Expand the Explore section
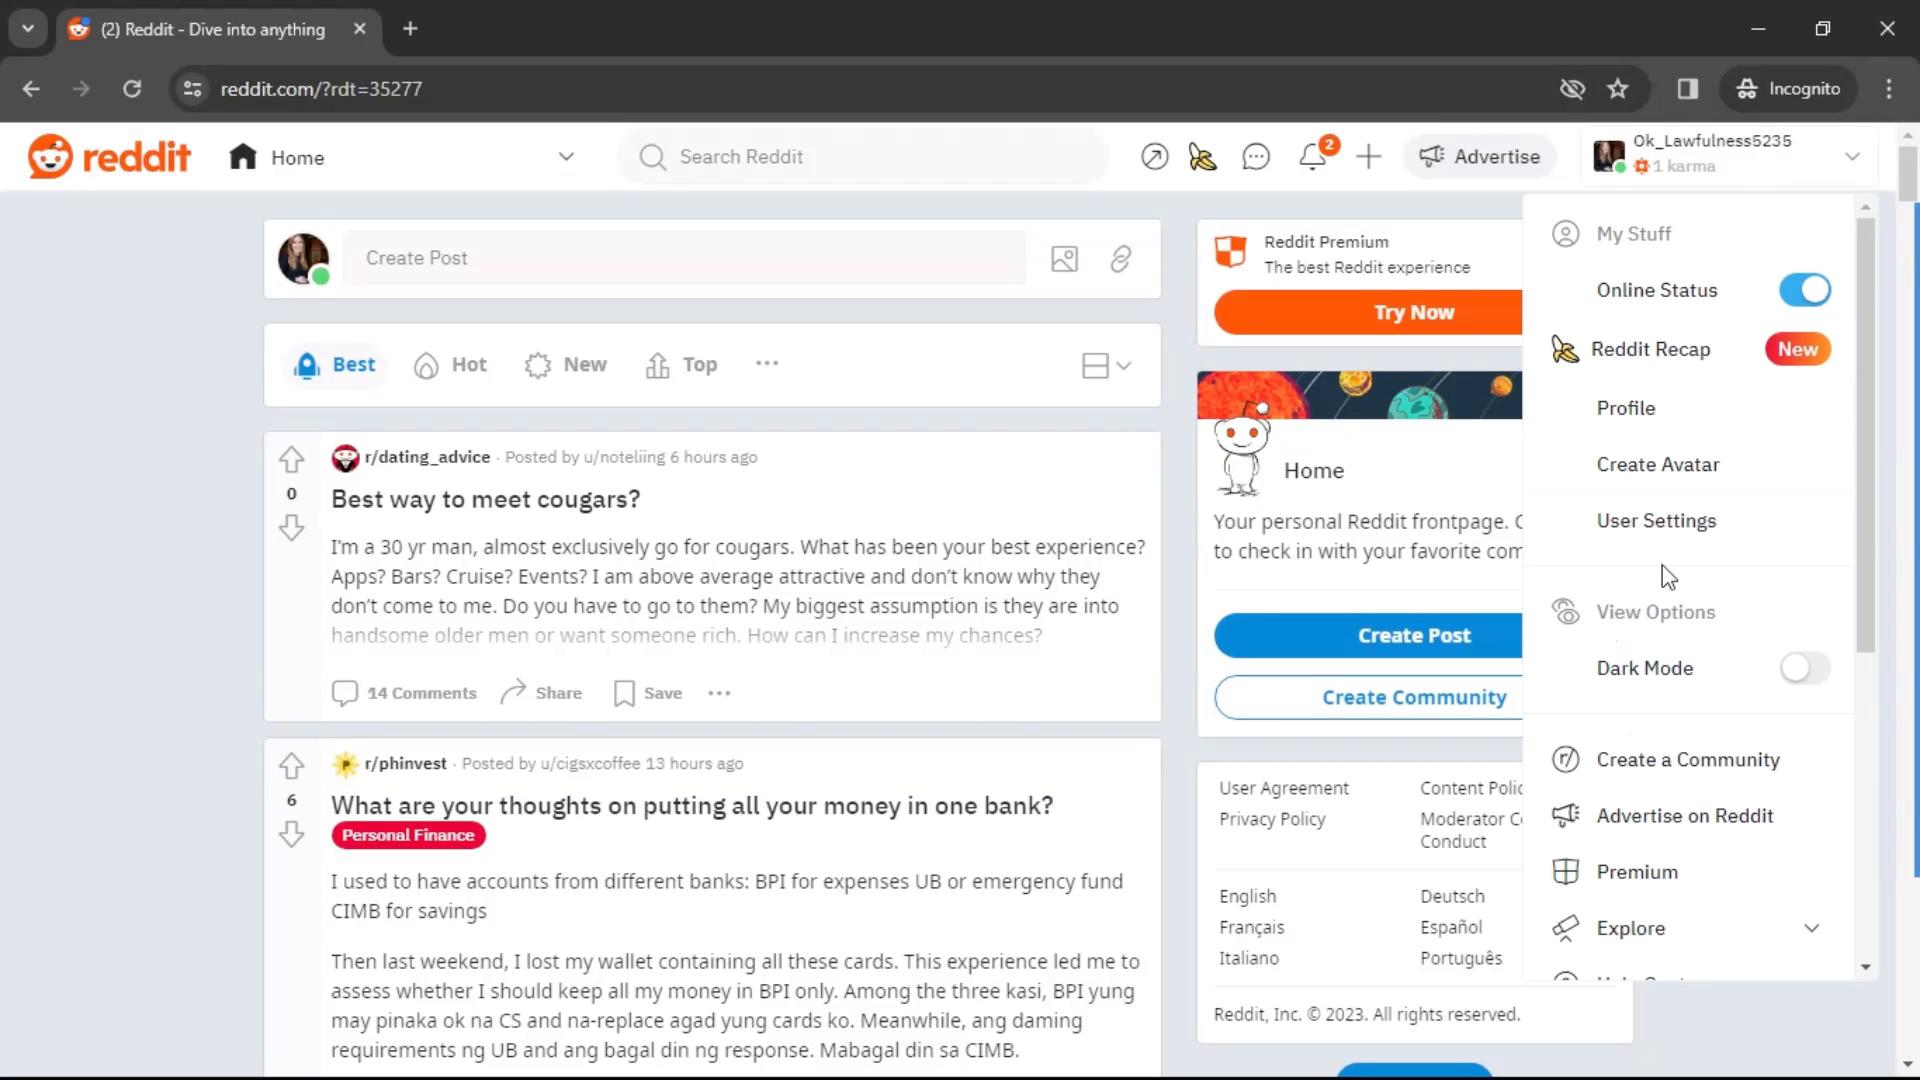Image resolution: width=1920 pixels, height=1080 pixels. pos(1811,927)
